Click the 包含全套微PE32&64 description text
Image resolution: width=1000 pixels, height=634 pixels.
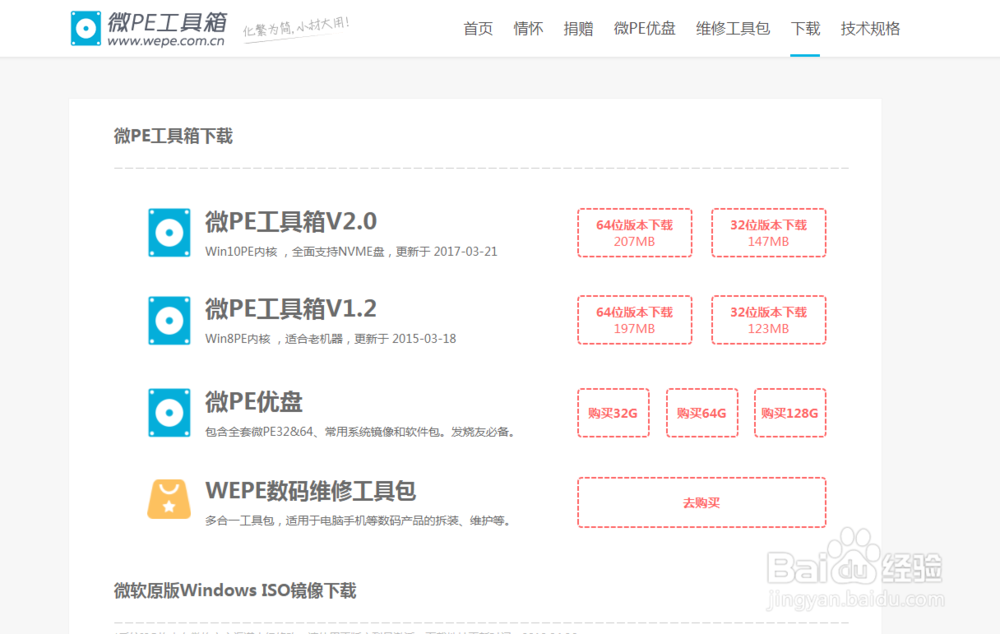tap(360, 432)
